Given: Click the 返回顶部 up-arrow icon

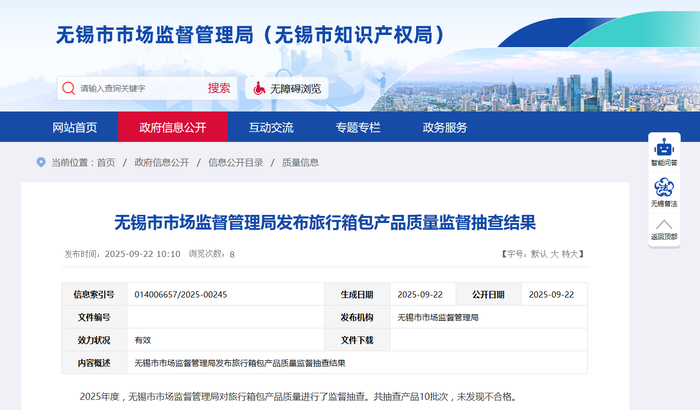Looking at the screenshot, I should 664,224.
